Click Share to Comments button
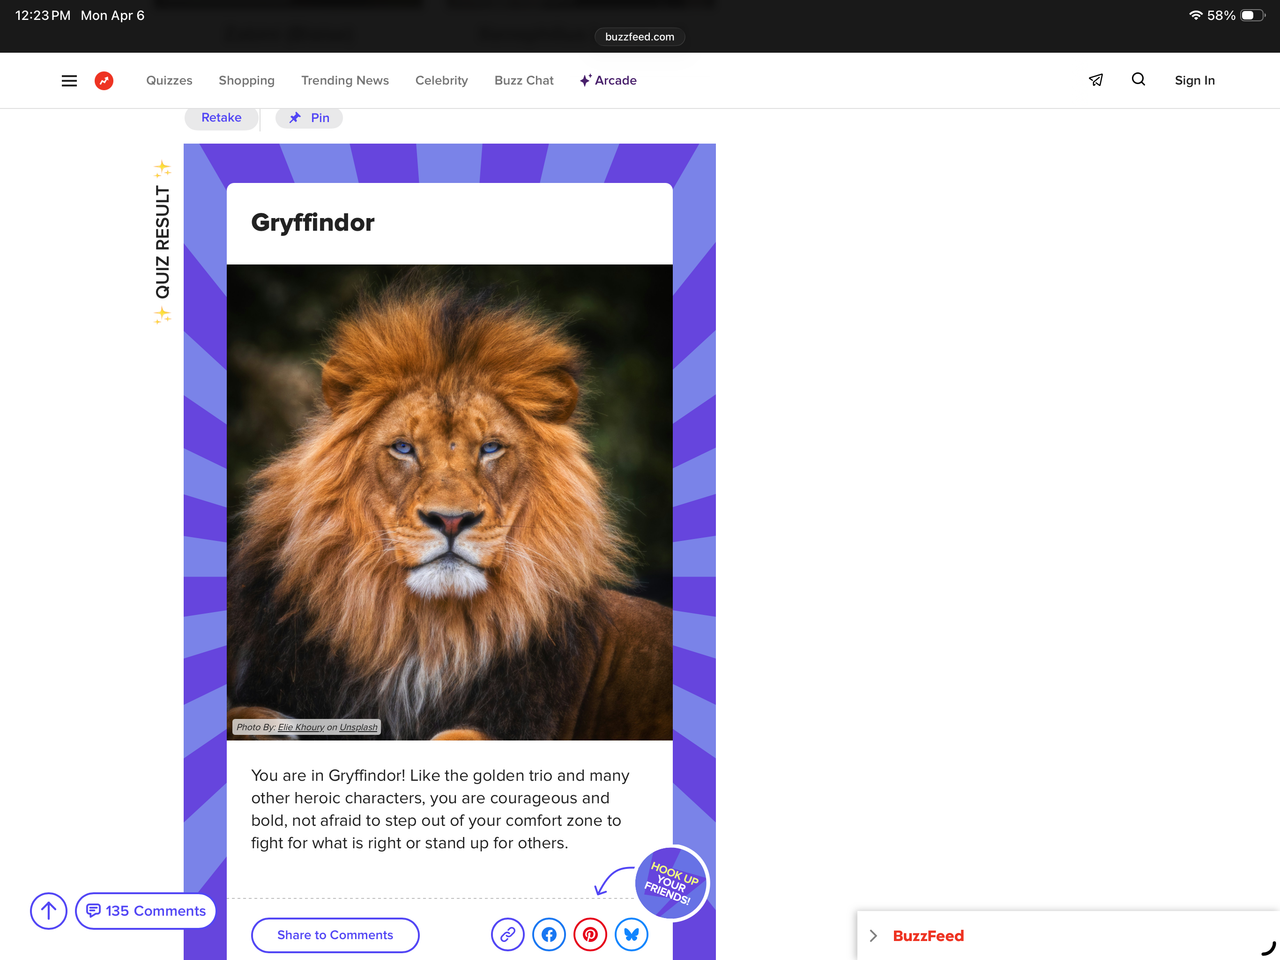This screenshot has height=960, width=1280. 335,935
